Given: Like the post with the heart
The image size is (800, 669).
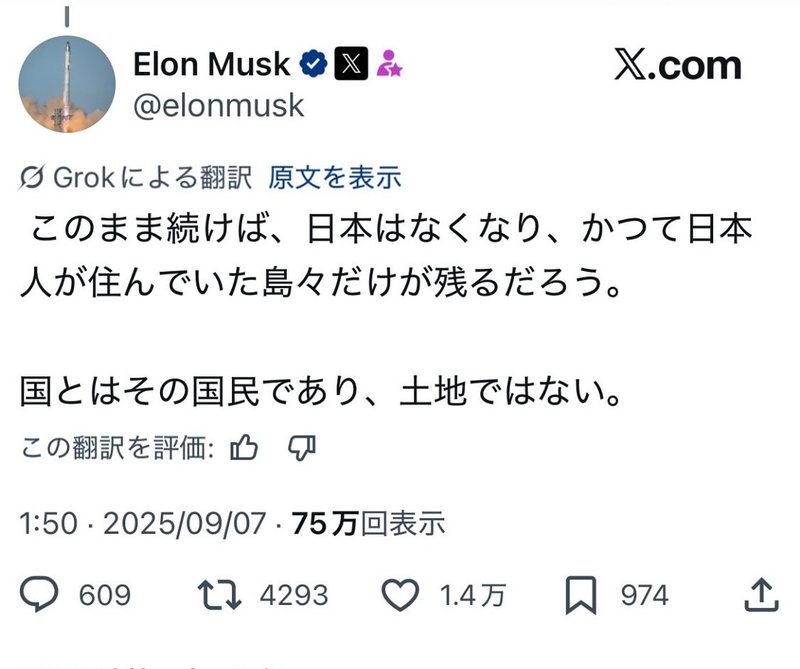Looking at the screenshot, I should pyautogui.click(x=401, y=596).
